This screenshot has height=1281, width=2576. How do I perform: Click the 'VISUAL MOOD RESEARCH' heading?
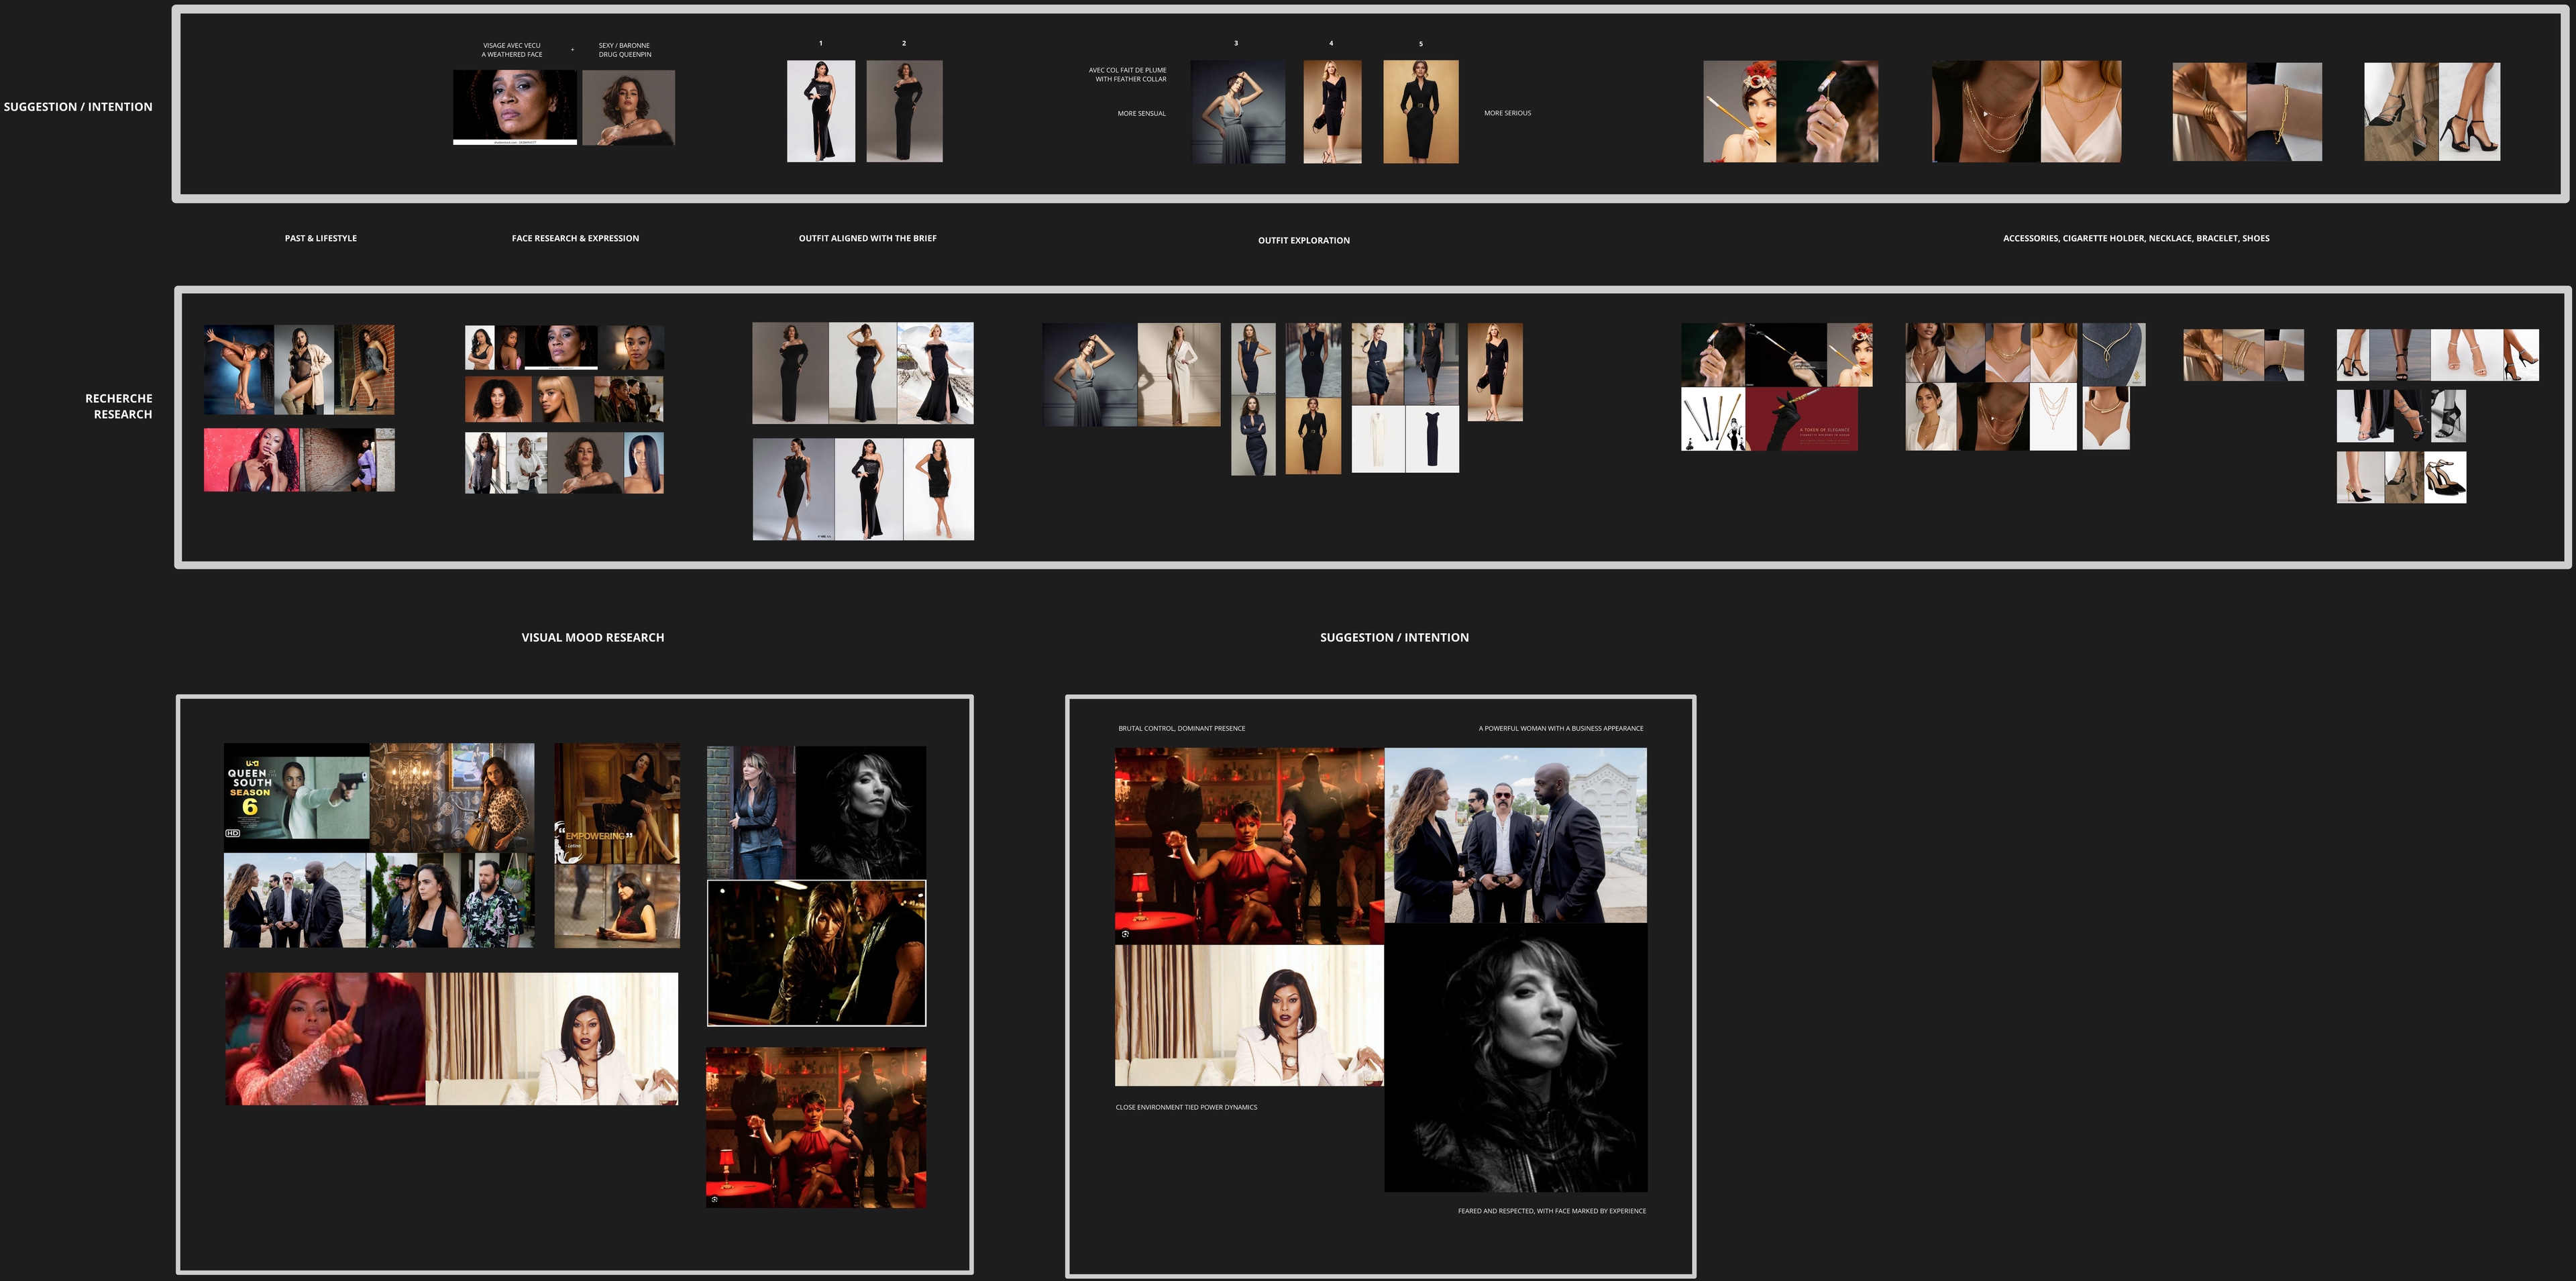pos(592,638)
